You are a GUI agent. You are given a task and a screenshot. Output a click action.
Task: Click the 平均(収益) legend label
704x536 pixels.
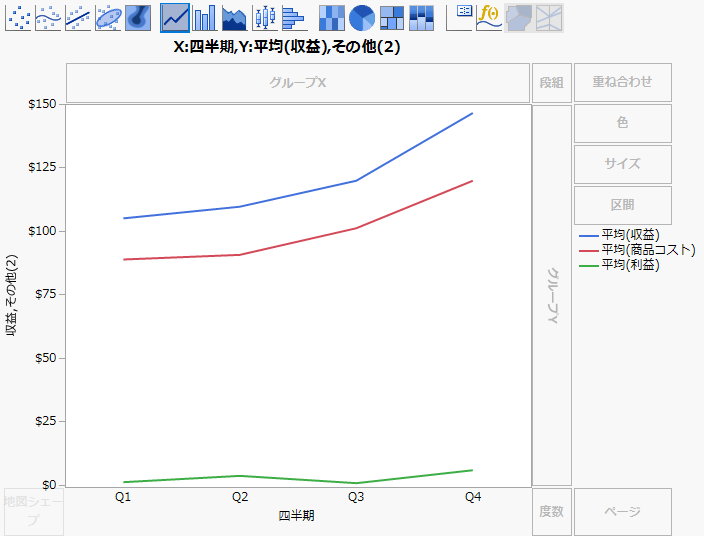click(630, 235)
